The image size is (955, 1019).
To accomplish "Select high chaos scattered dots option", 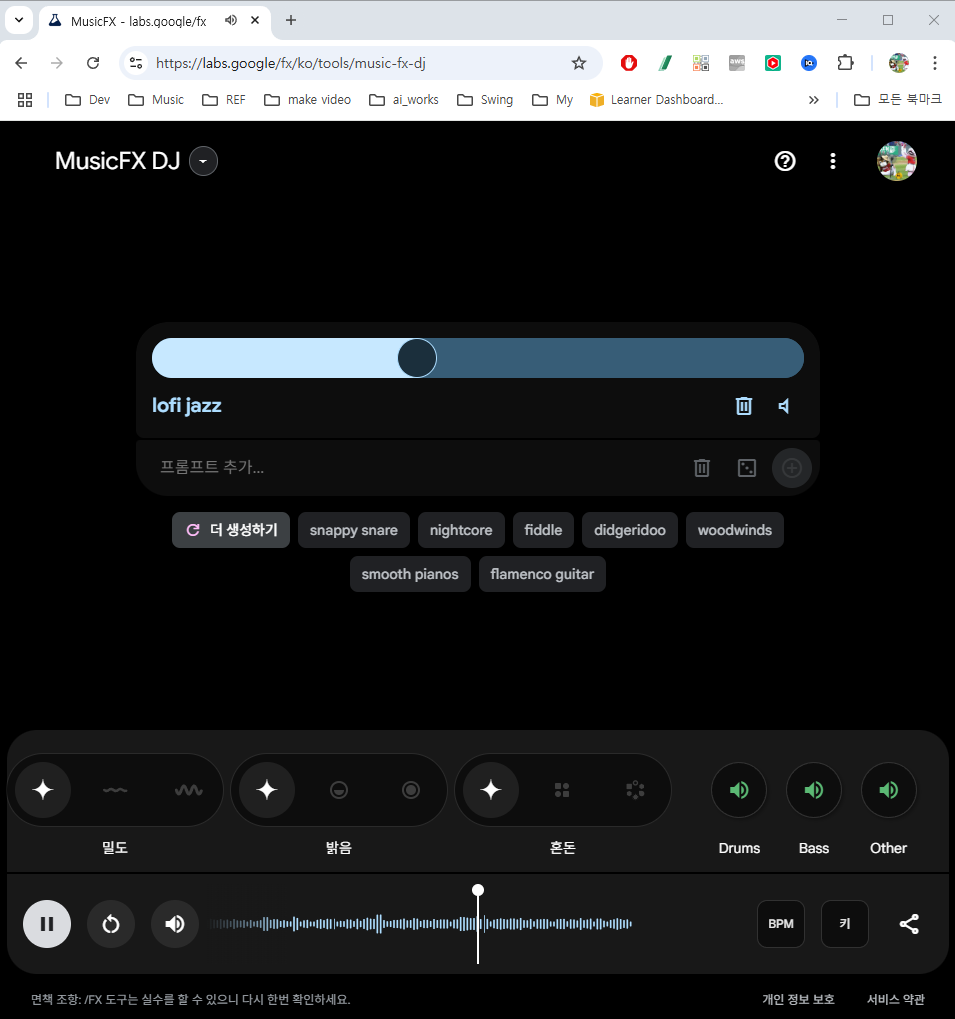I will [635, 790].
